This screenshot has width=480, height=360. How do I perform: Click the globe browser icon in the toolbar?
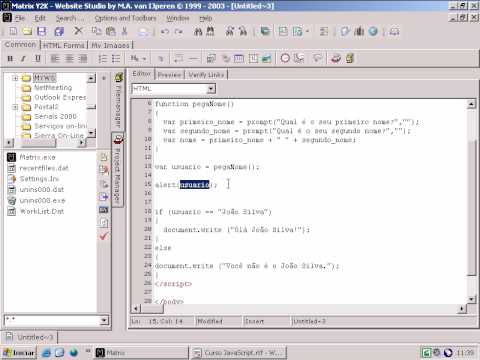373,31
